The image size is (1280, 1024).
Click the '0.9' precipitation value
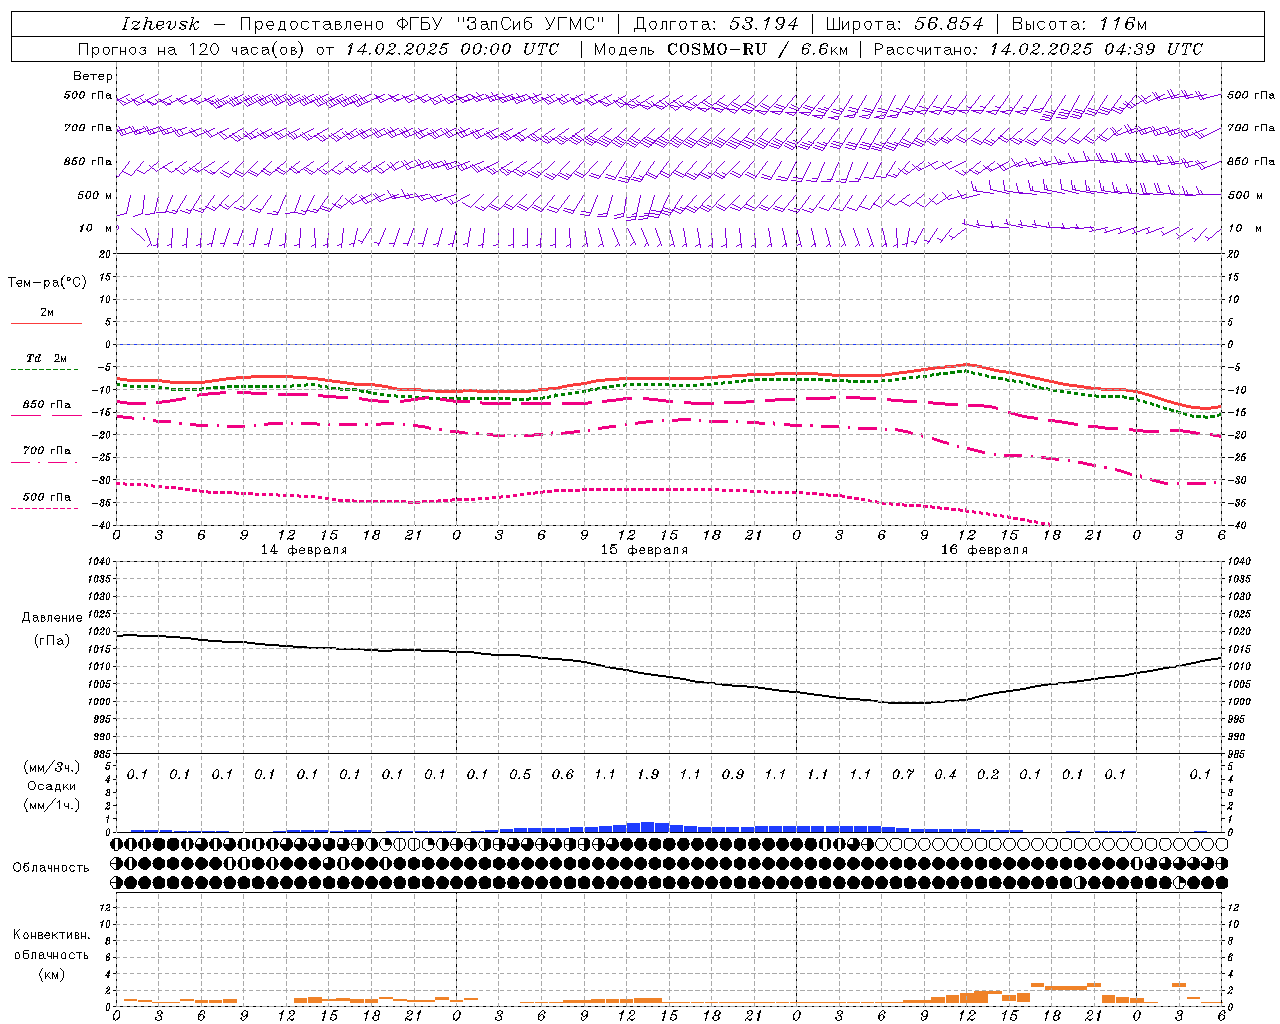pos(733,774)
